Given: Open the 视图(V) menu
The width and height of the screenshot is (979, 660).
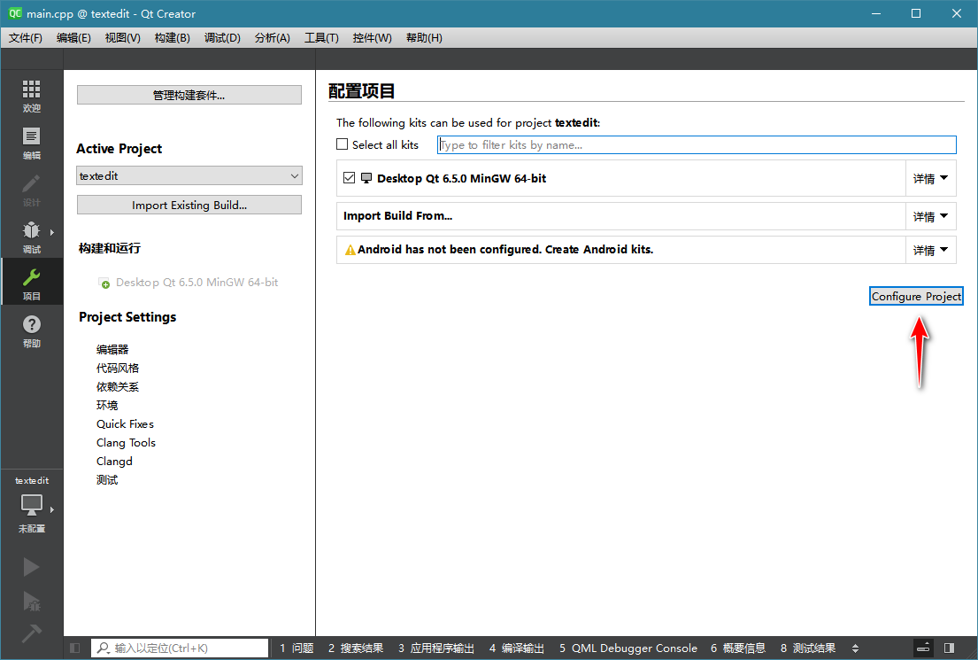Looking at the screenshot, I should pos(122,38).
